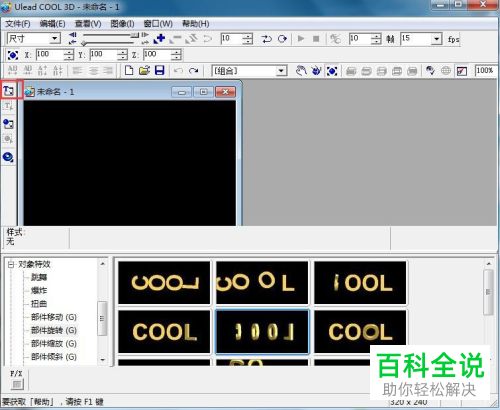Click the Open file folder icon
500x410 pixels.
pos(144,70)
